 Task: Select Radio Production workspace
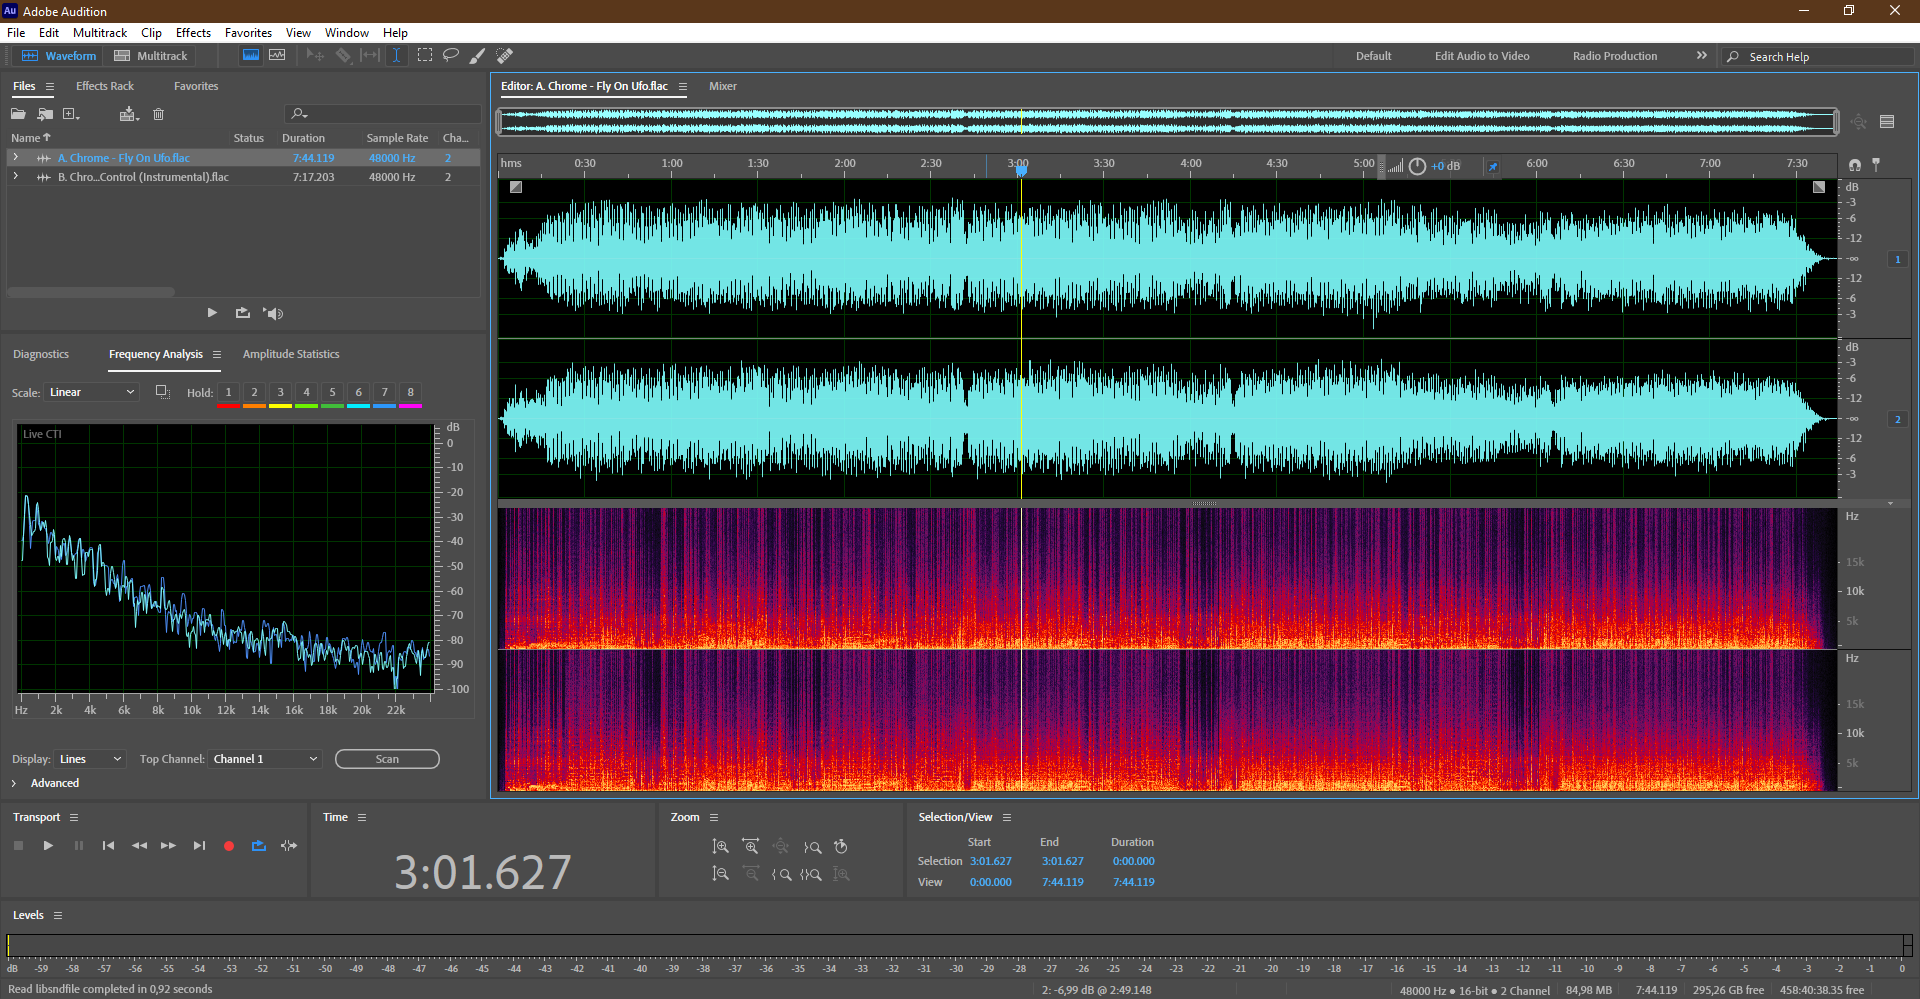(x=1615, y=56)
